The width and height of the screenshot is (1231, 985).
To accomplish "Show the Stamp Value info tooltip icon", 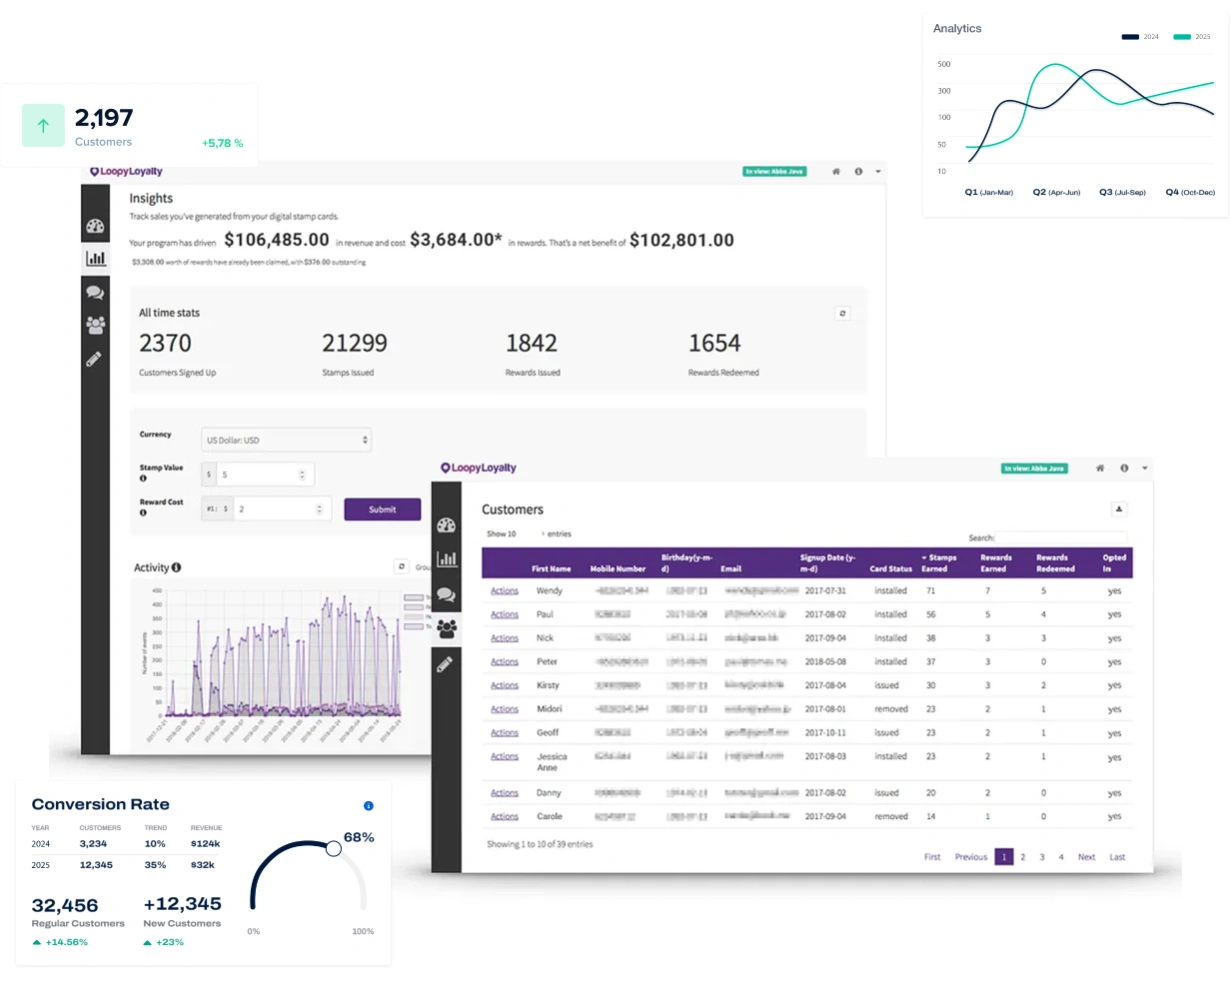I will 143,478.
